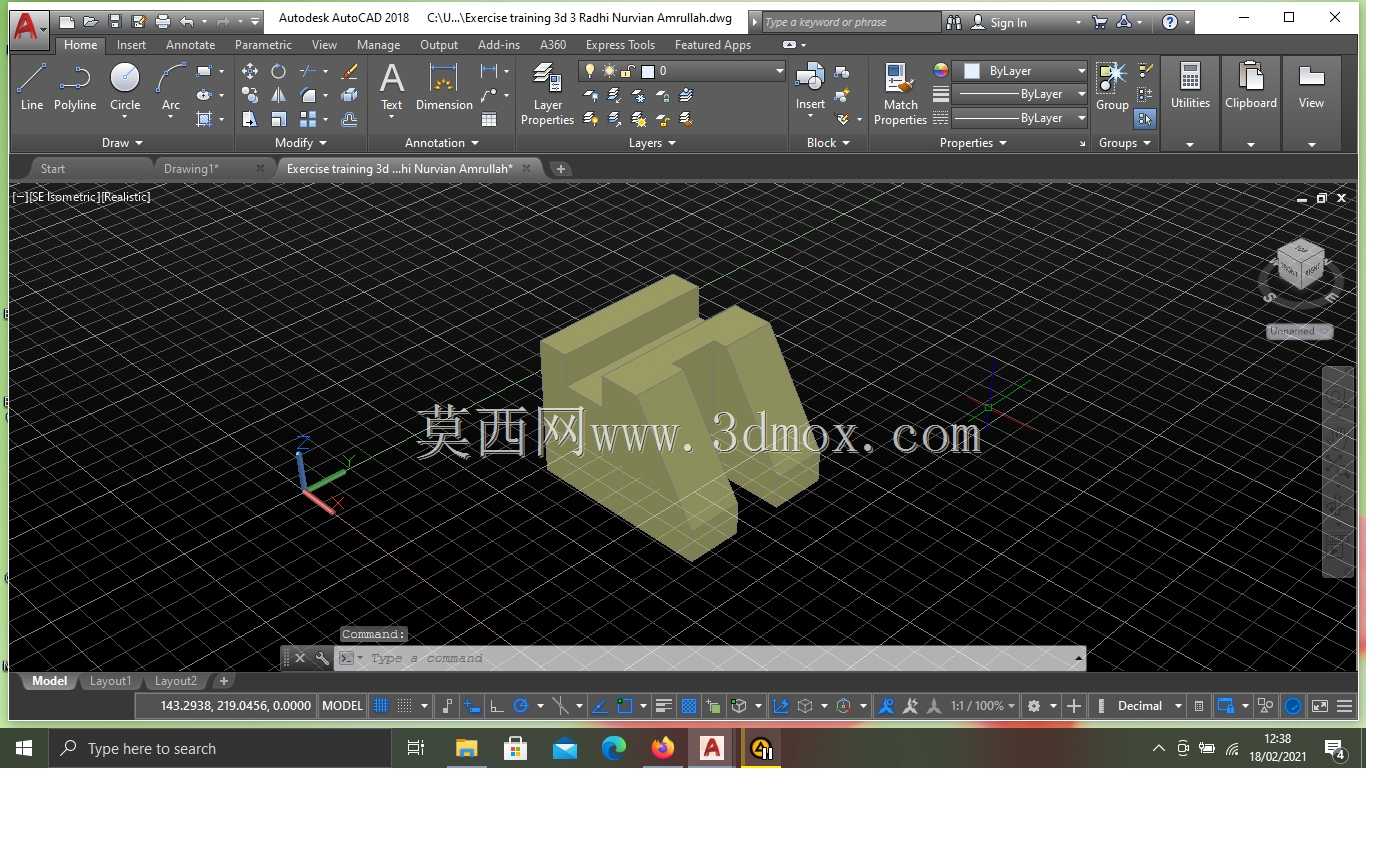
Task: Open Windows Start menu
Action: coord(24,748)
